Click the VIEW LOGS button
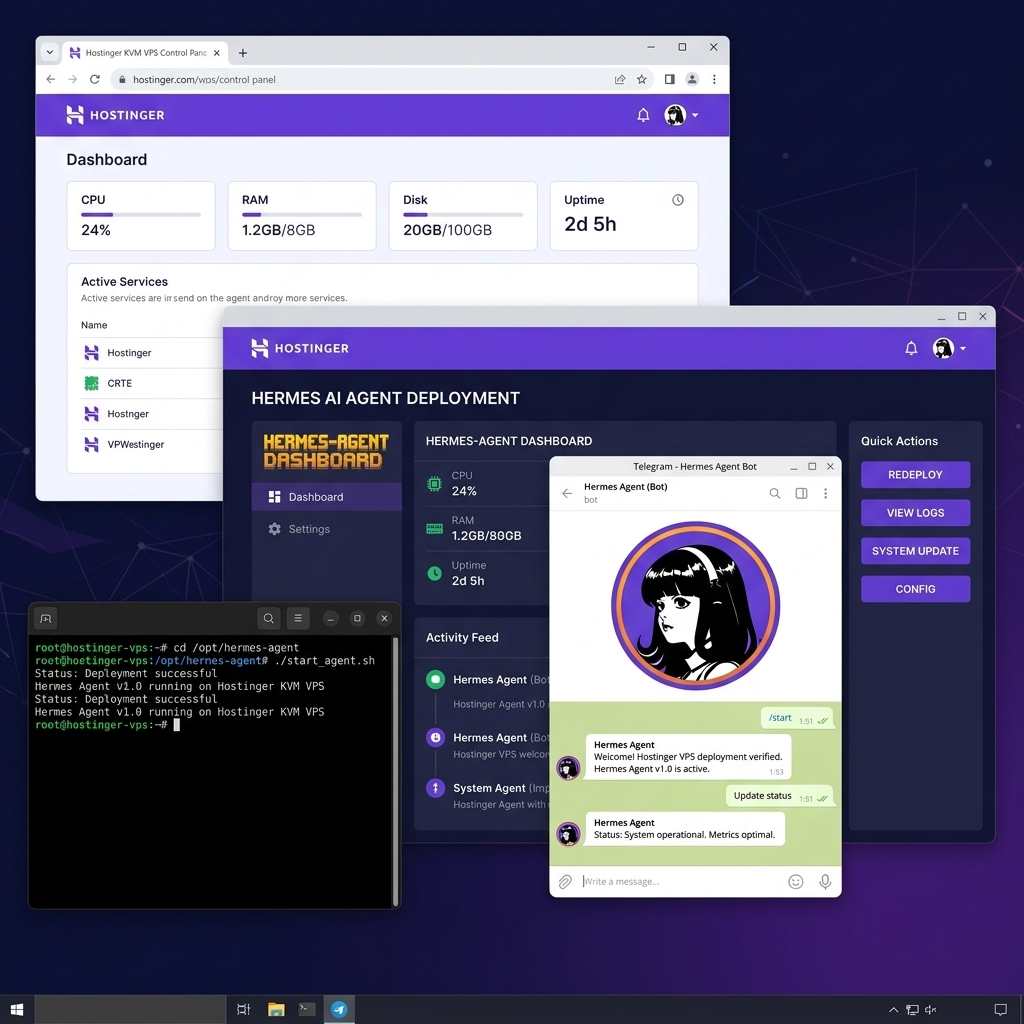Image resolution: width=1024 pixels, height=1024 pixels. point(915,513)
